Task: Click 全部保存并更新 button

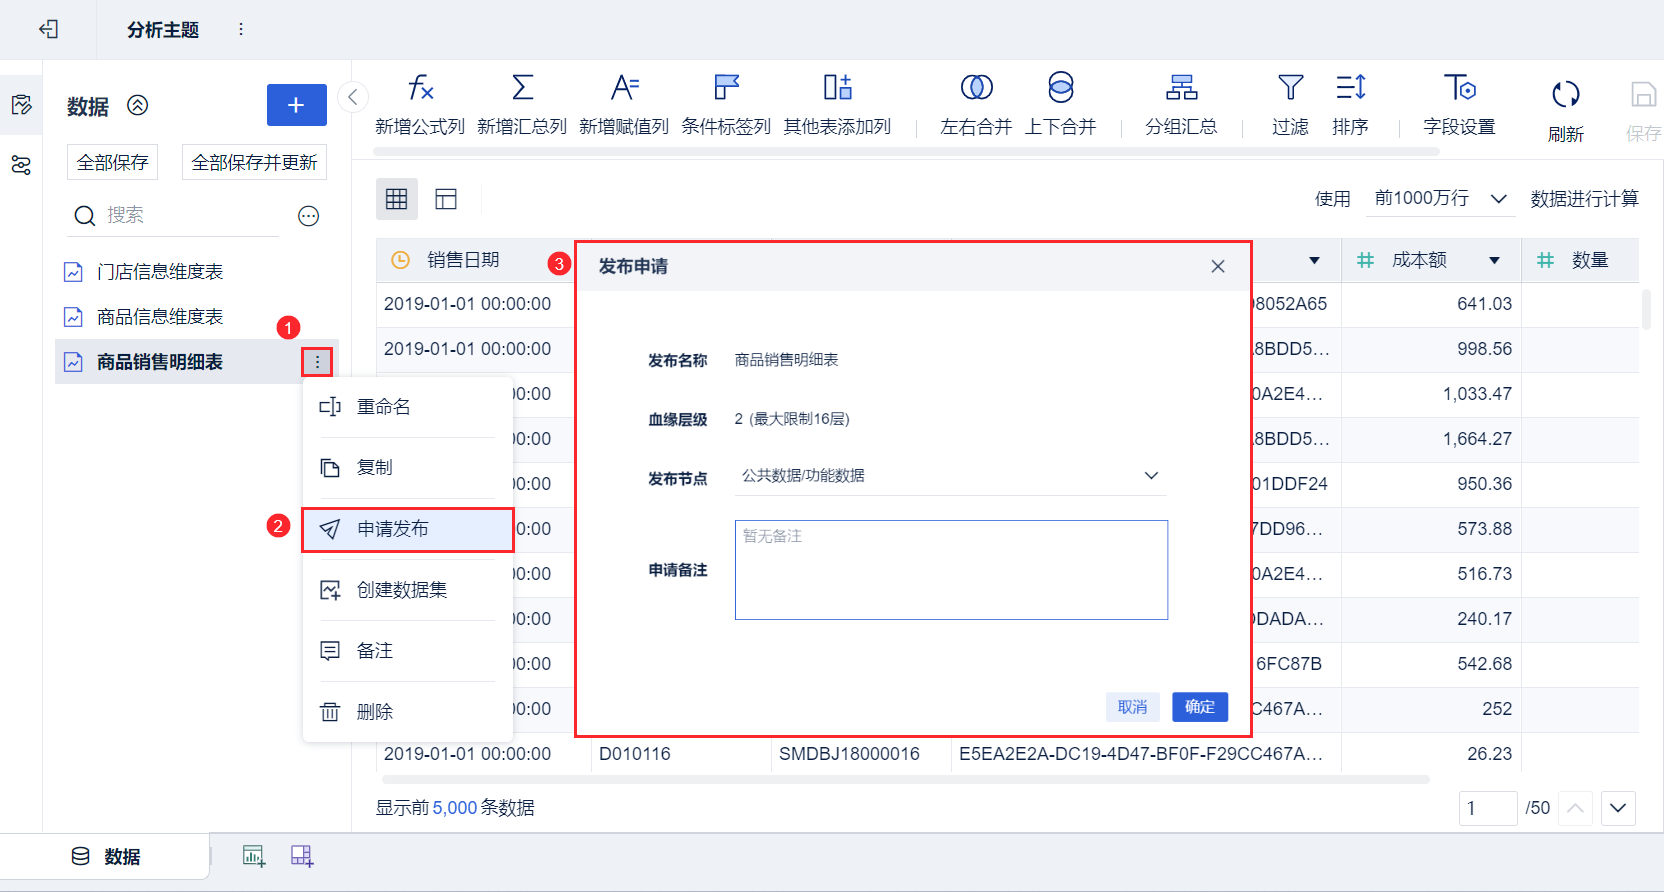Action: point(255,162)
